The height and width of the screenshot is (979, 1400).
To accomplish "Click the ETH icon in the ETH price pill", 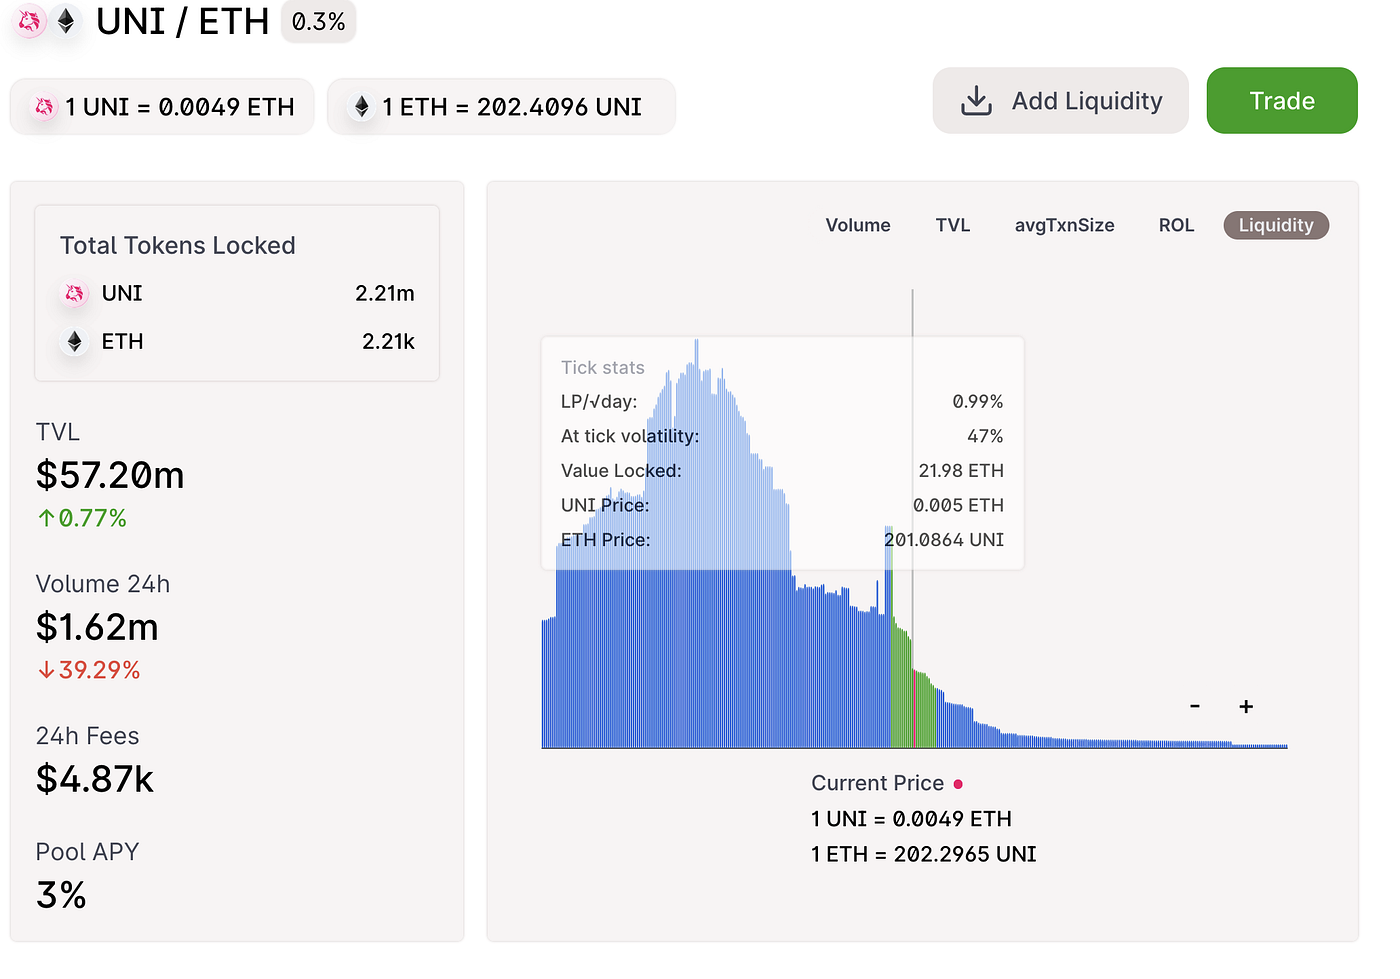I will (362, 107).
